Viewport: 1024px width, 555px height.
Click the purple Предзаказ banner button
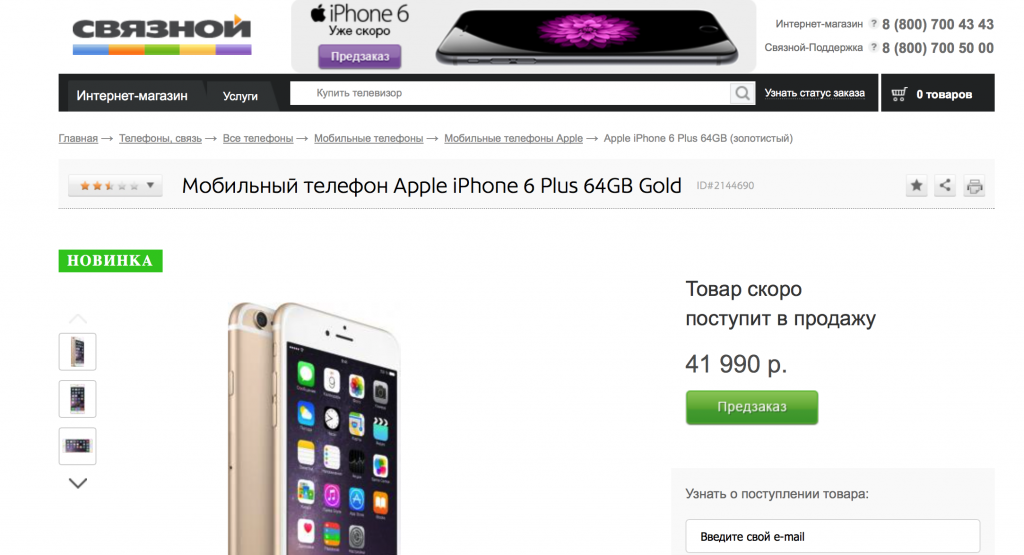(360, 57)
